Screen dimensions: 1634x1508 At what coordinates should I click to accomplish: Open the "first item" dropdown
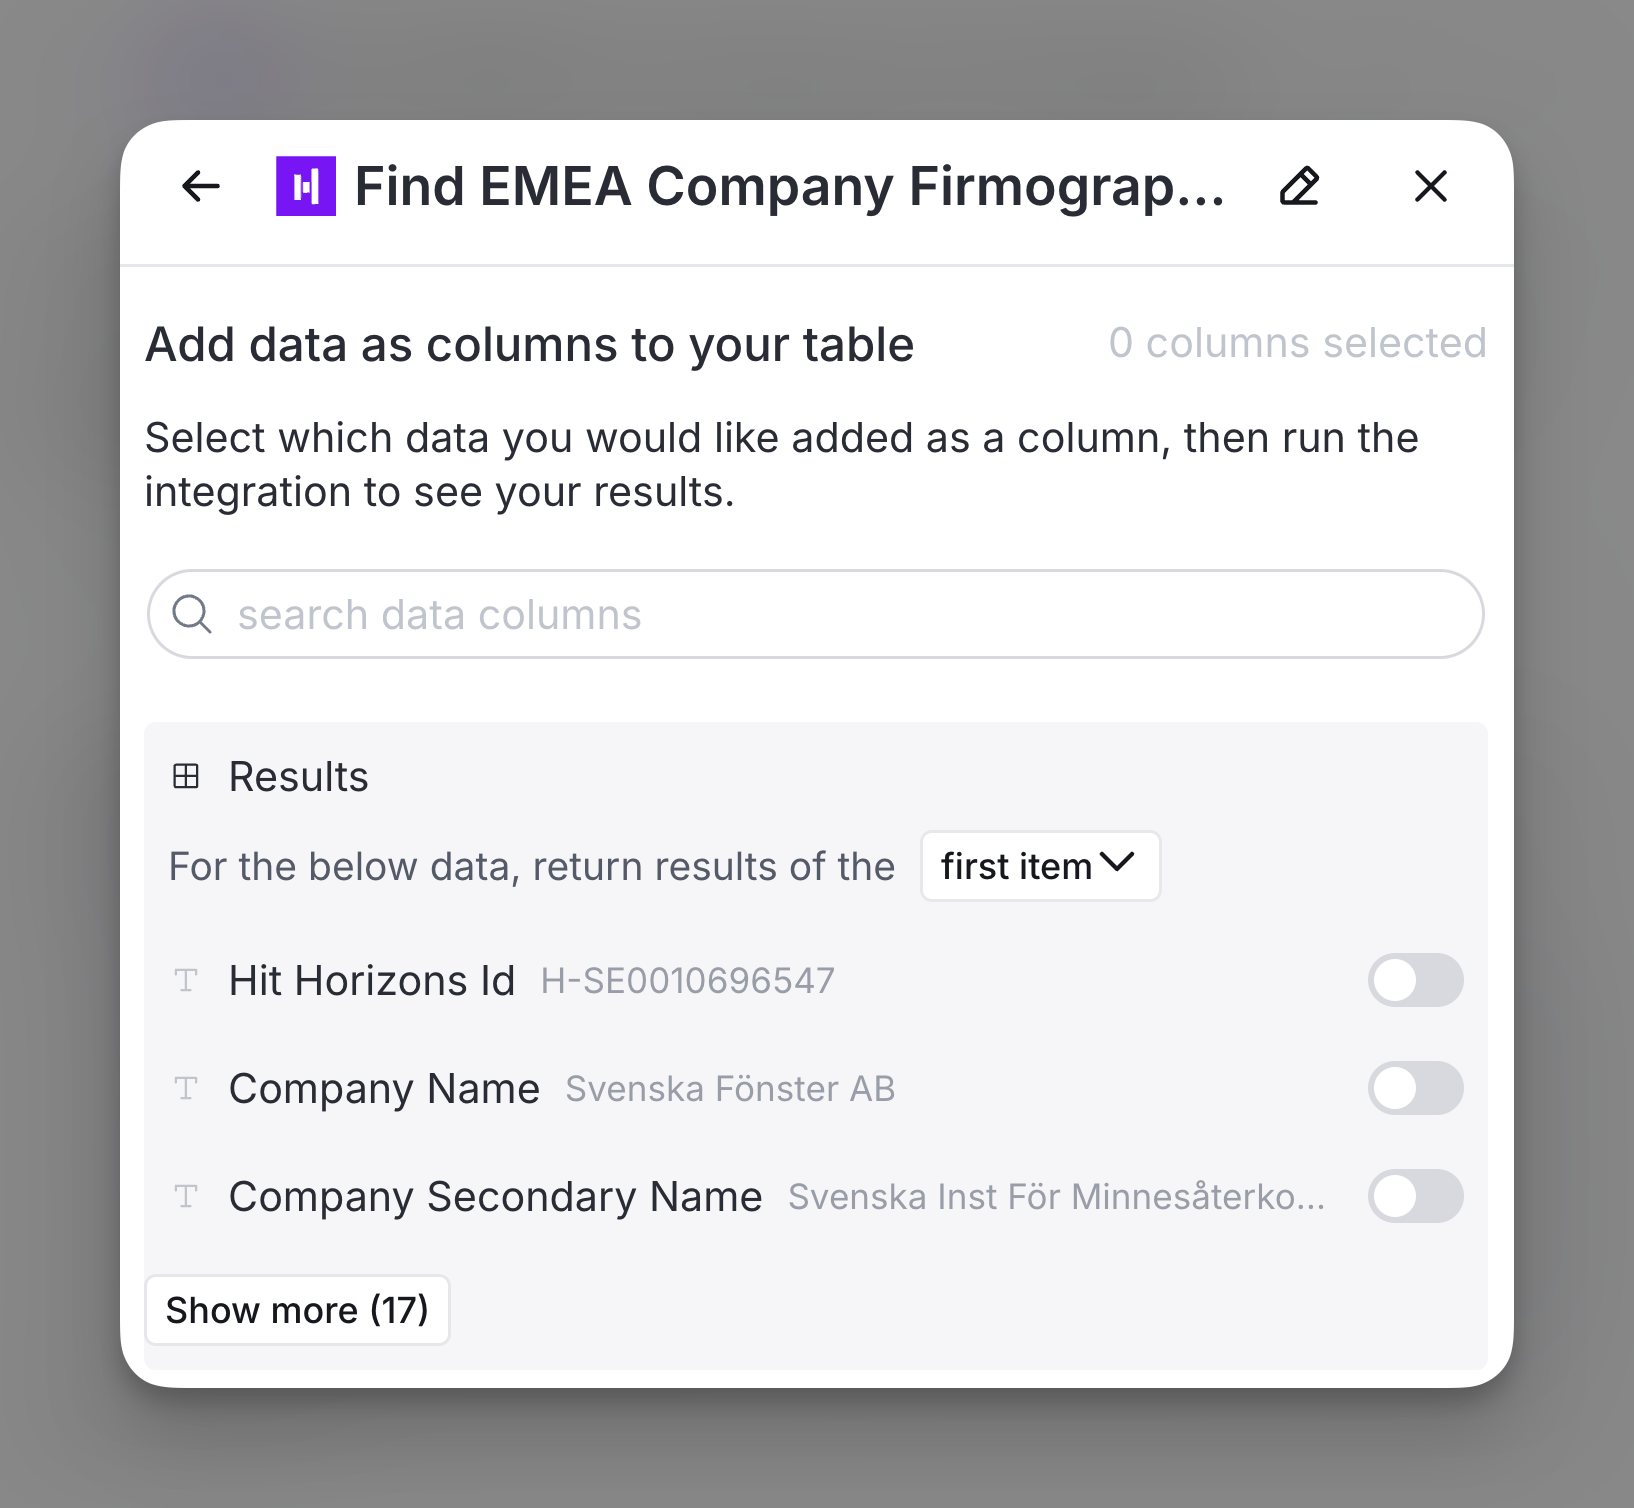(1018, 866)
